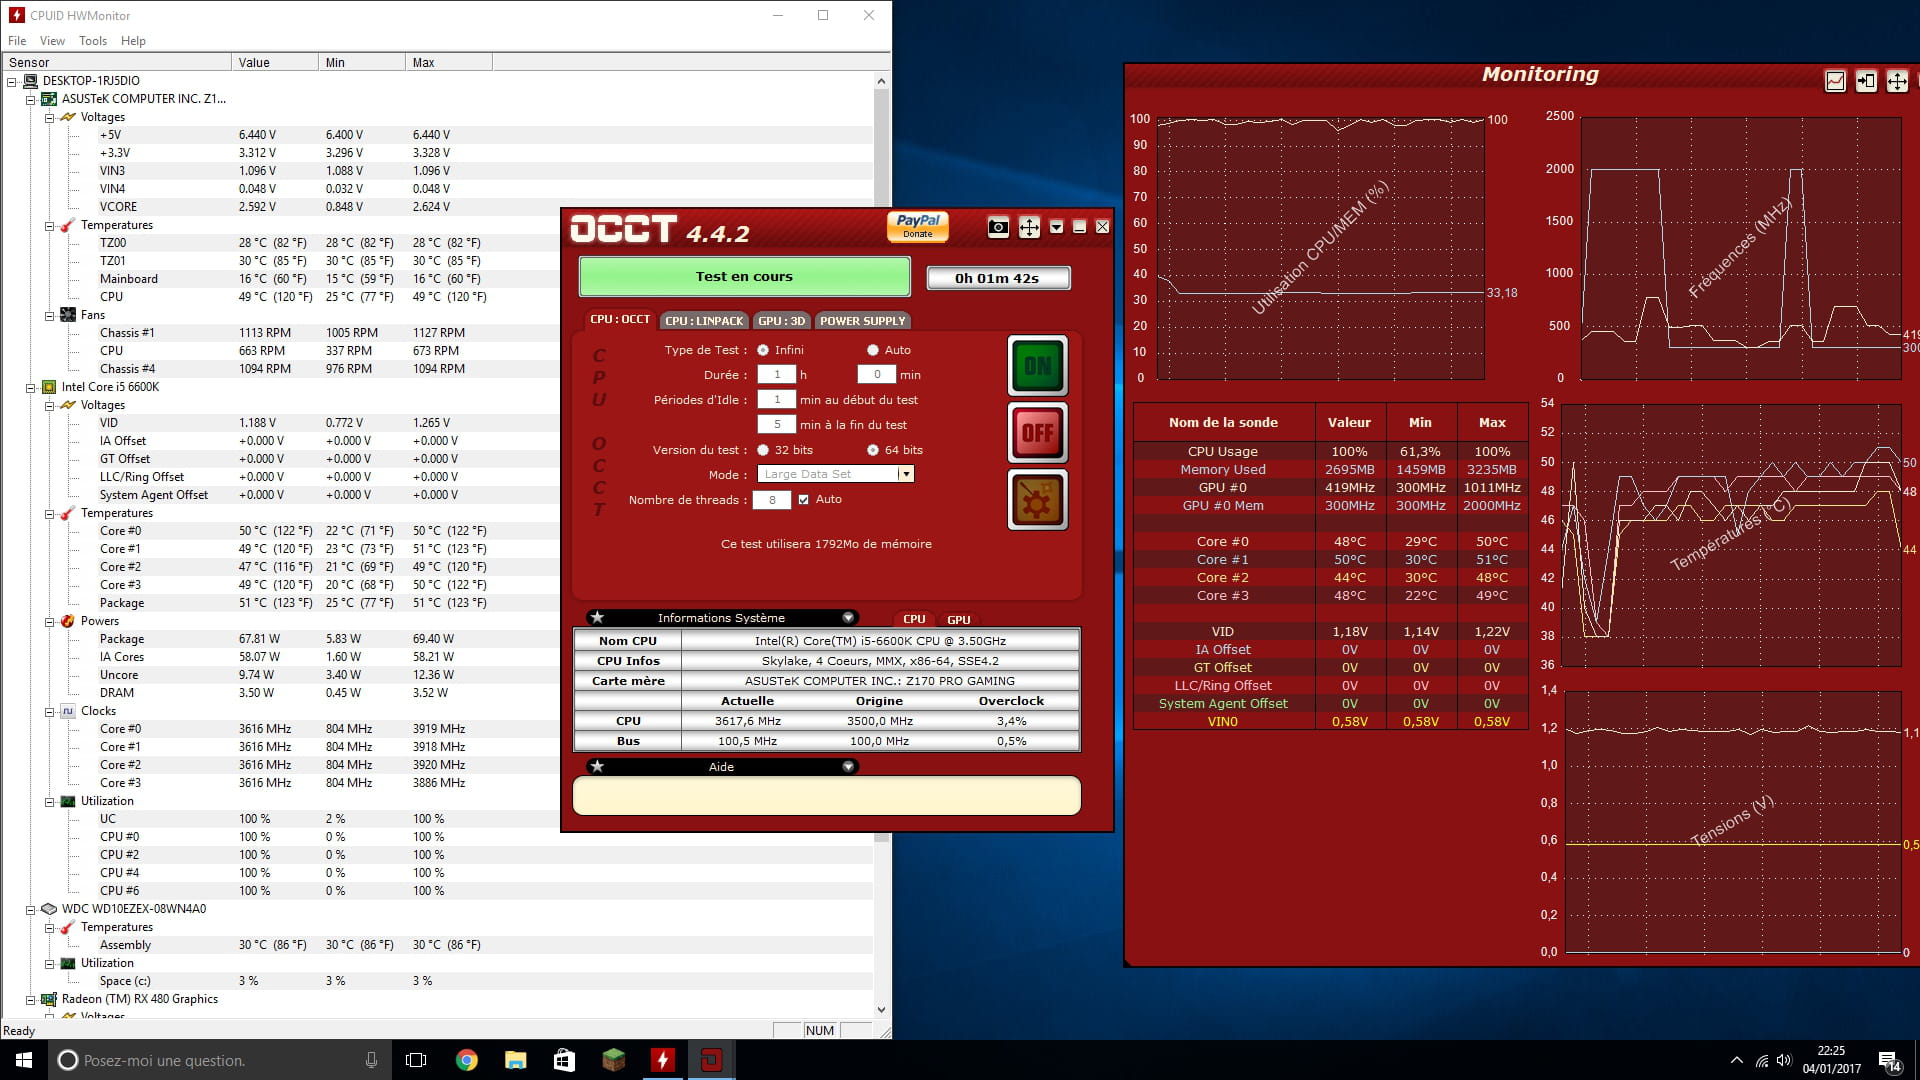The width and height of the screenshot is (1920, 1080).
Task: Open the HWMonitor Tools menu
Action: 93,41
